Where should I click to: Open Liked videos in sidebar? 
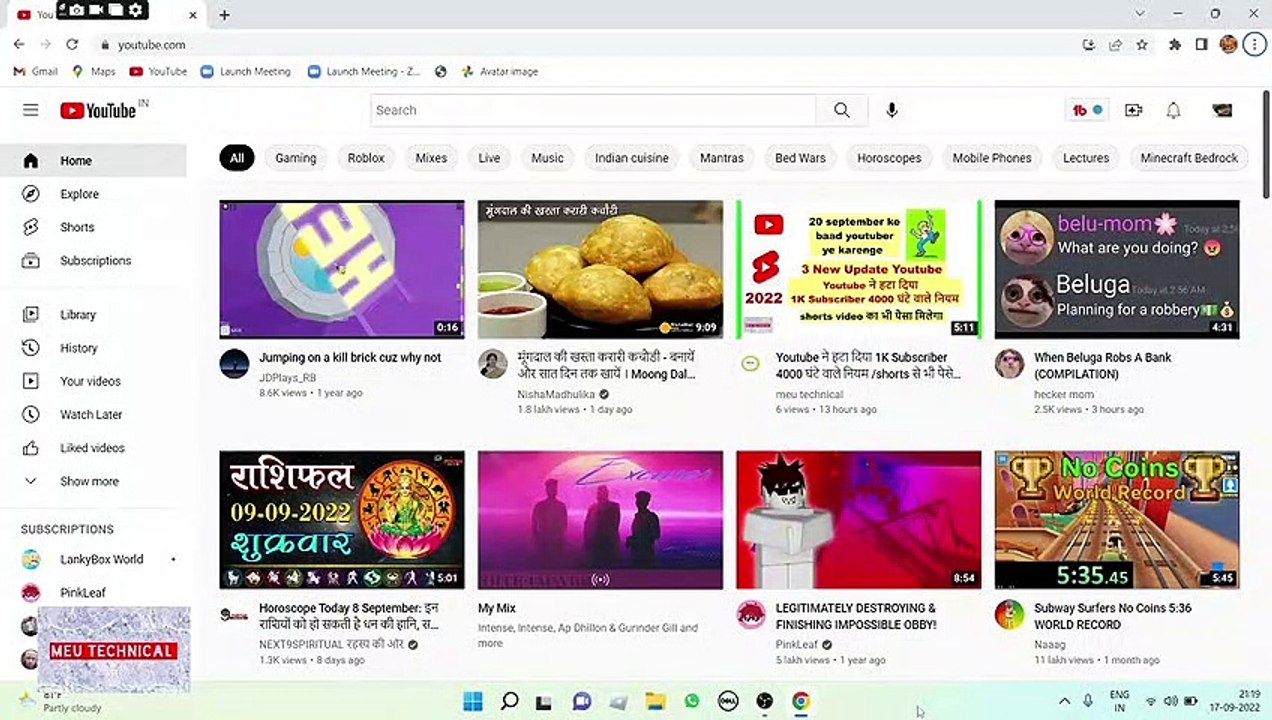pyautogui.click(x=93, y=448)
